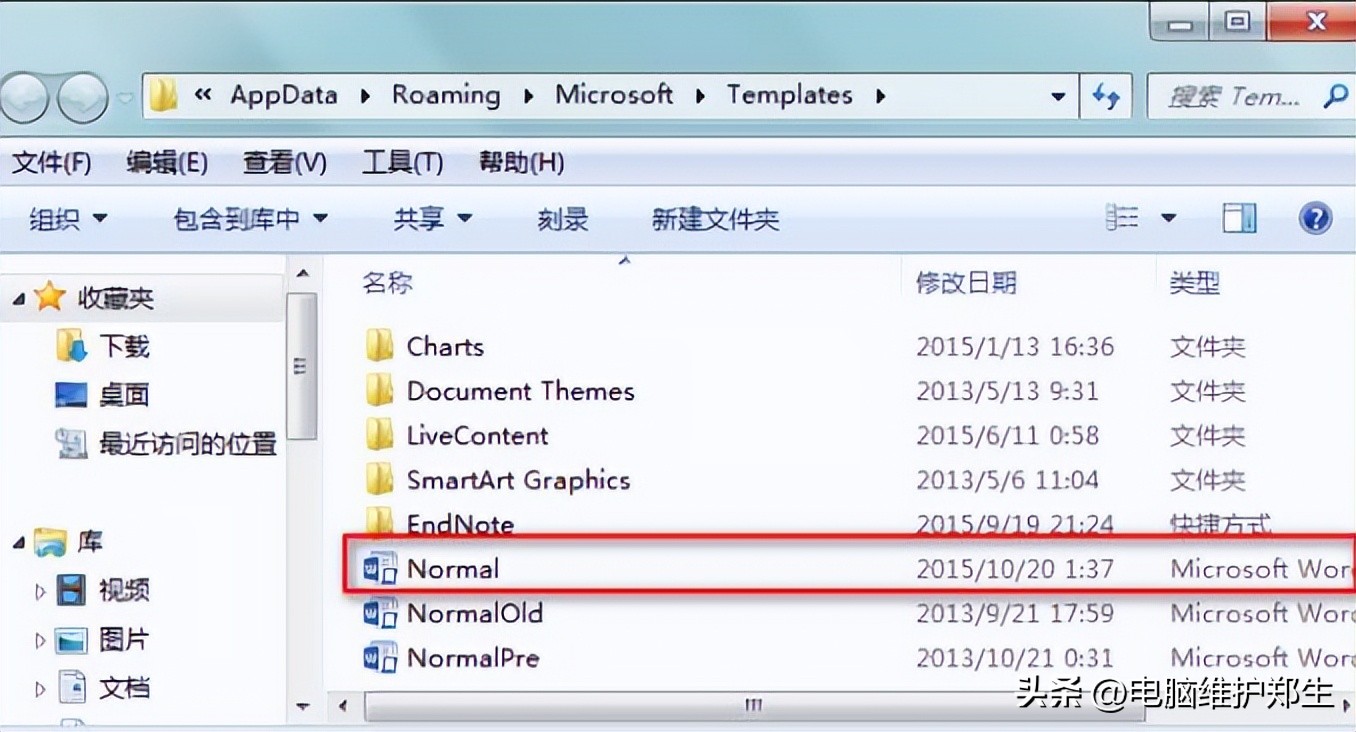
Task: Select the 文档 library
Action: (124, 688)
